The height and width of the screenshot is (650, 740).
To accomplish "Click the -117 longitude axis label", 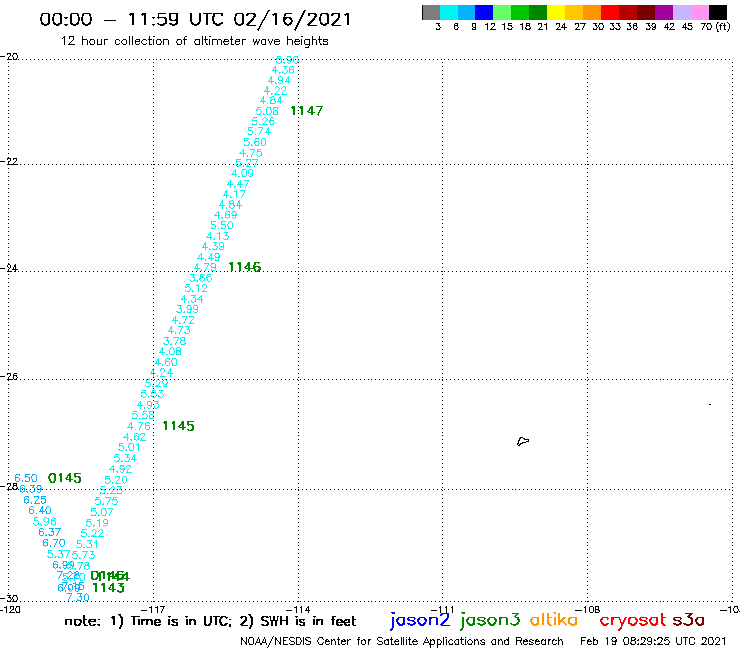I will [154, 609].
